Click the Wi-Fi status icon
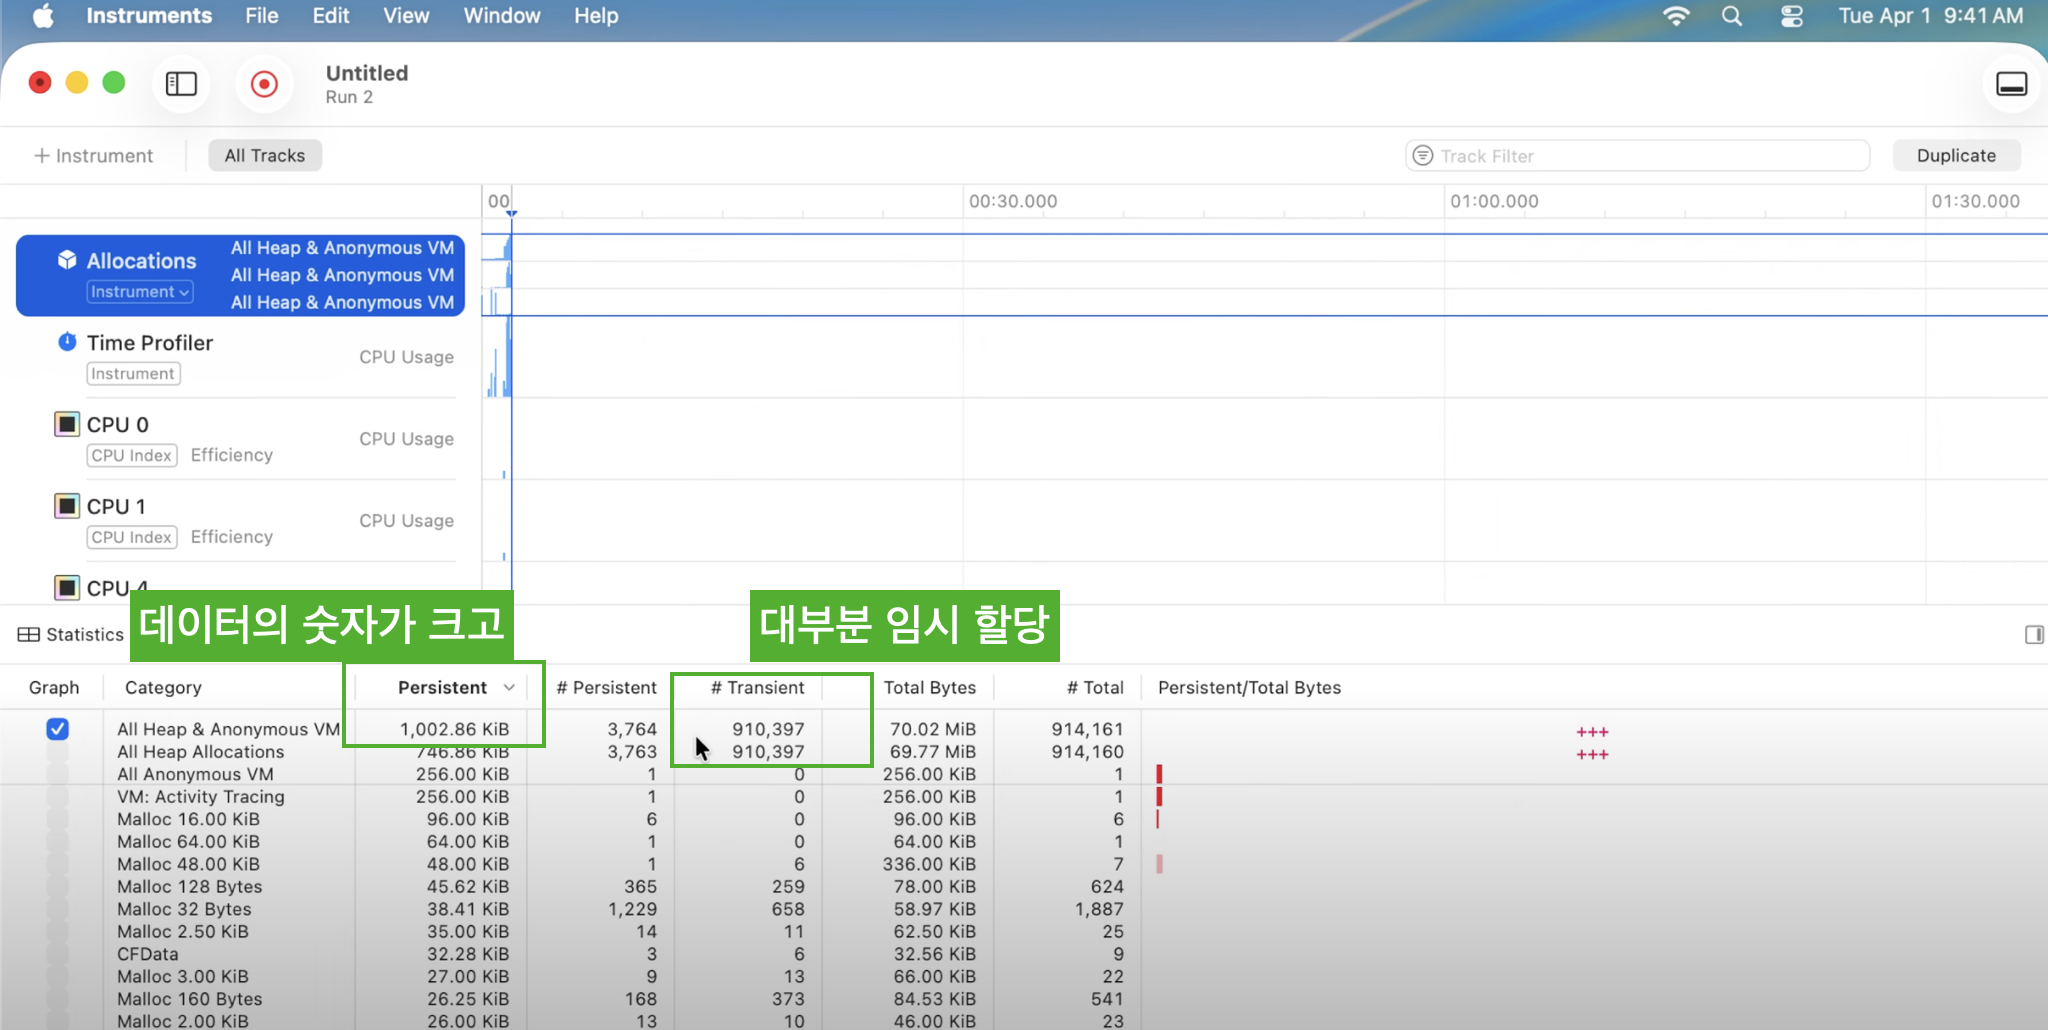2048x1030 pixels. click(1676, 16)
